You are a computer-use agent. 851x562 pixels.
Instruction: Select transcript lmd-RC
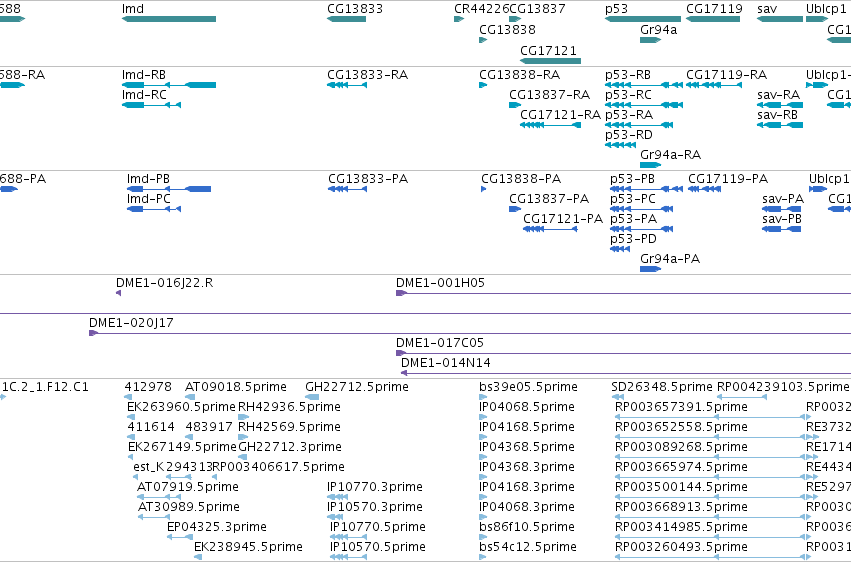click(151, 105)
